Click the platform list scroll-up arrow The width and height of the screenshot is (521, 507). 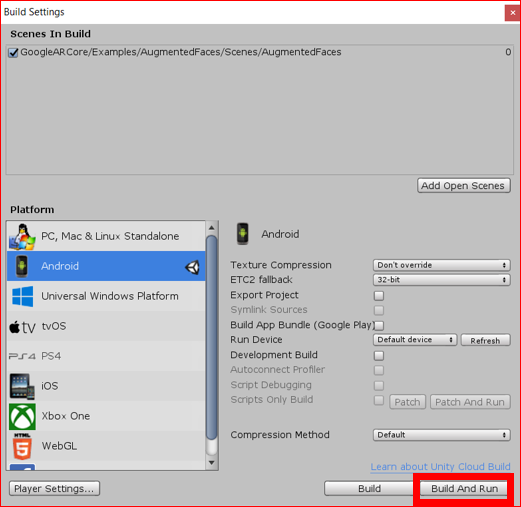pos(211,228)
